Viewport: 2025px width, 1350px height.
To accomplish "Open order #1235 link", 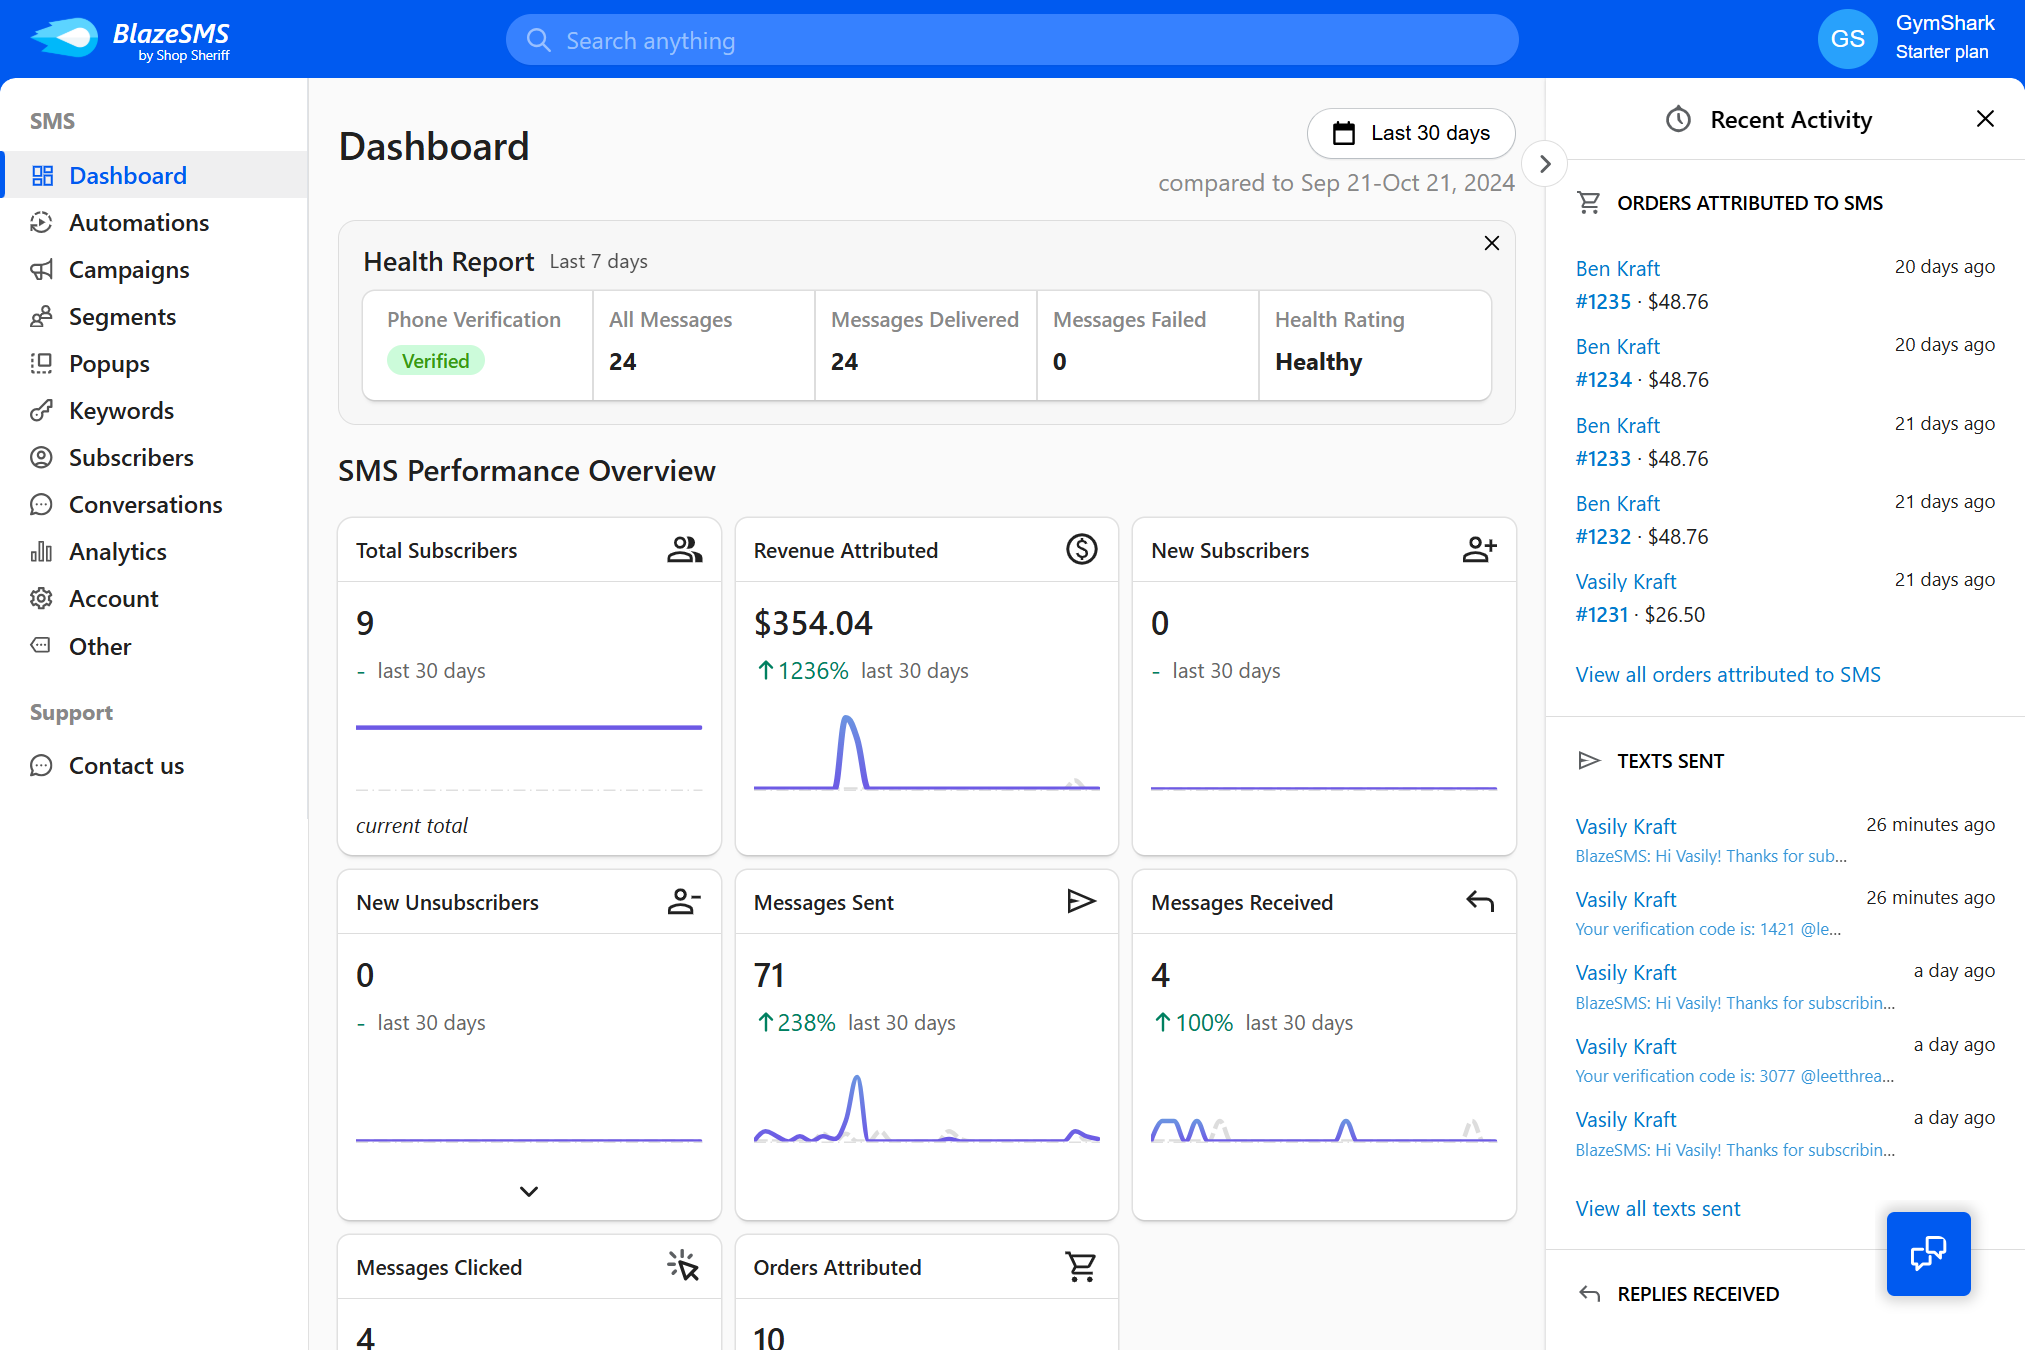I will coord(1603,302).
